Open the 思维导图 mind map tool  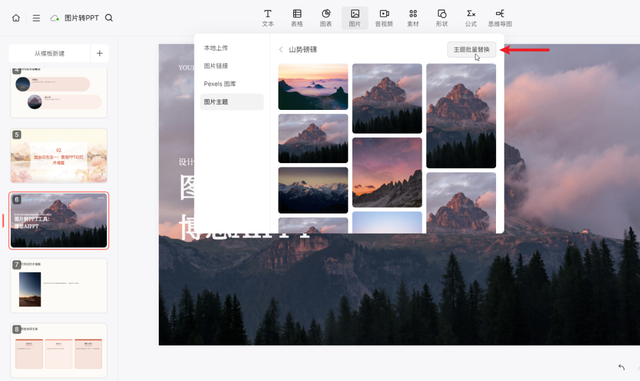click(500, 18)
